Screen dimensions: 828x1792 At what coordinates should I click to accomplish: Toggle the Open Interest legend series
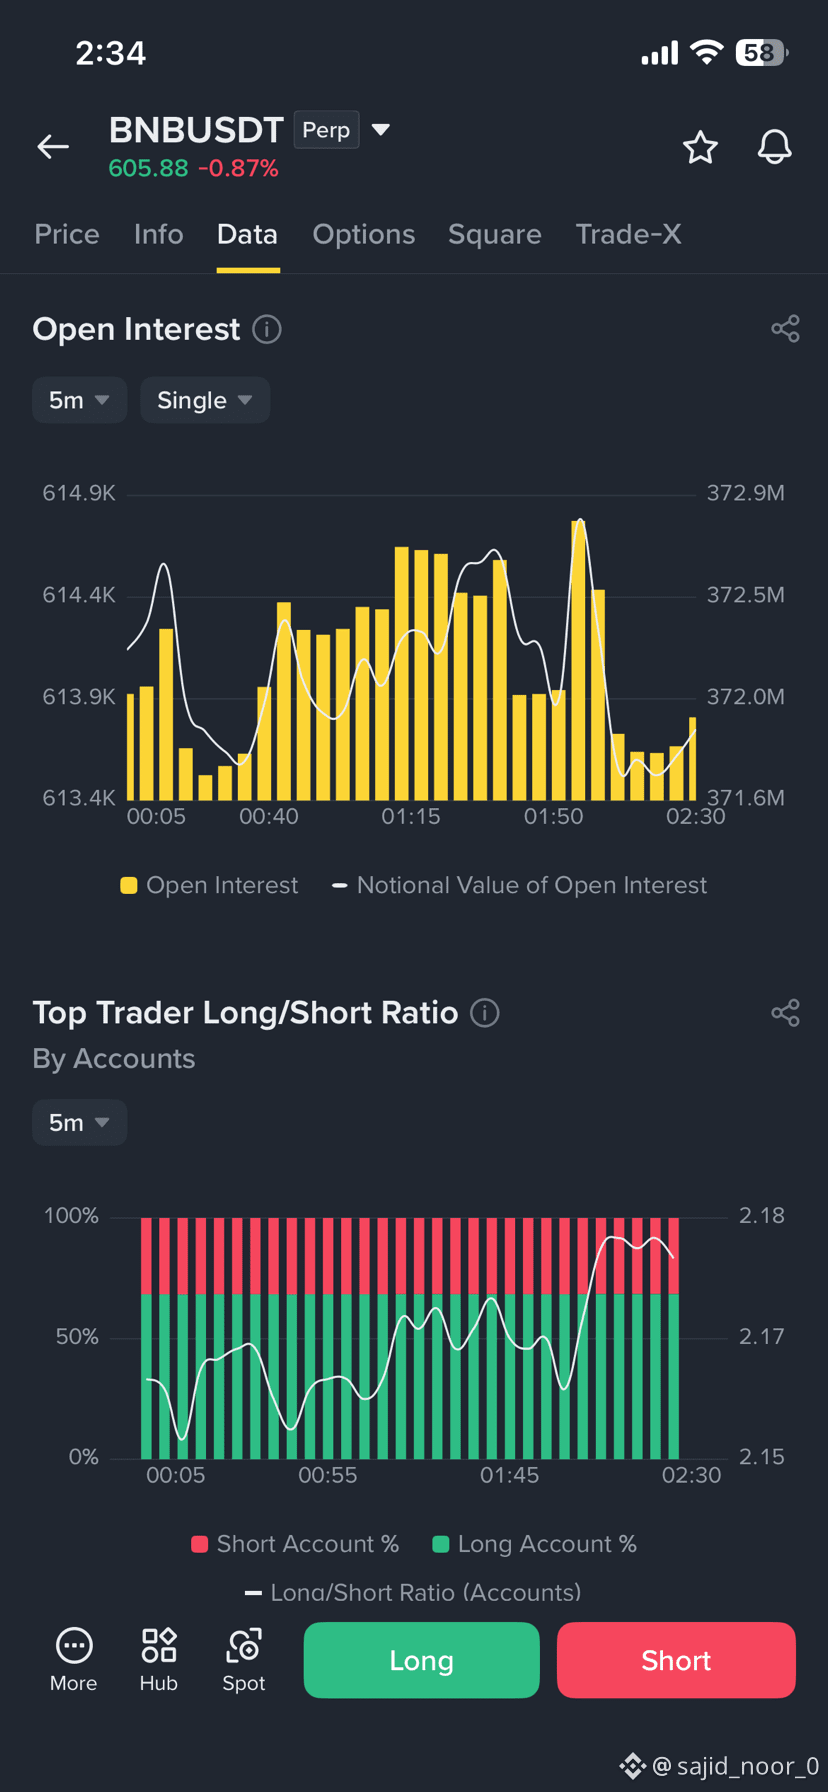point(209,885)
